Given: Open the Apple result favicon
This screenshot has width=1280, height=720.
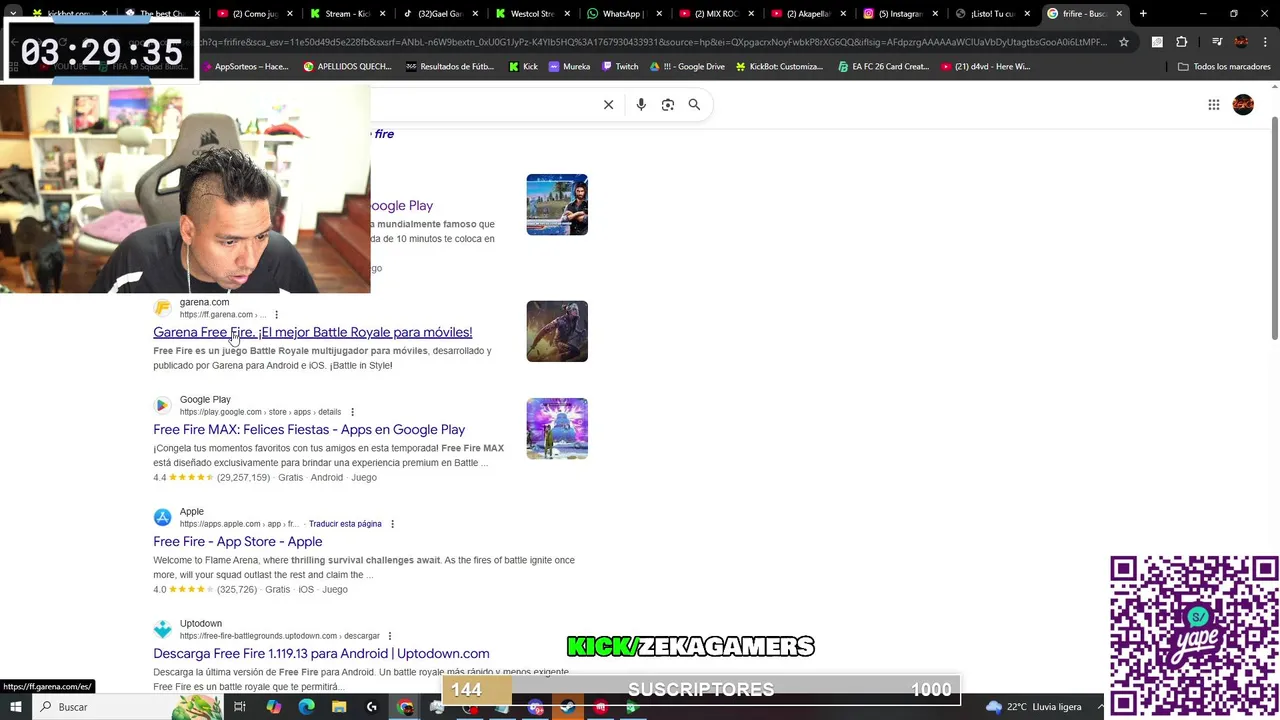Looking at the screenshot, I should (x=162, y=517).
